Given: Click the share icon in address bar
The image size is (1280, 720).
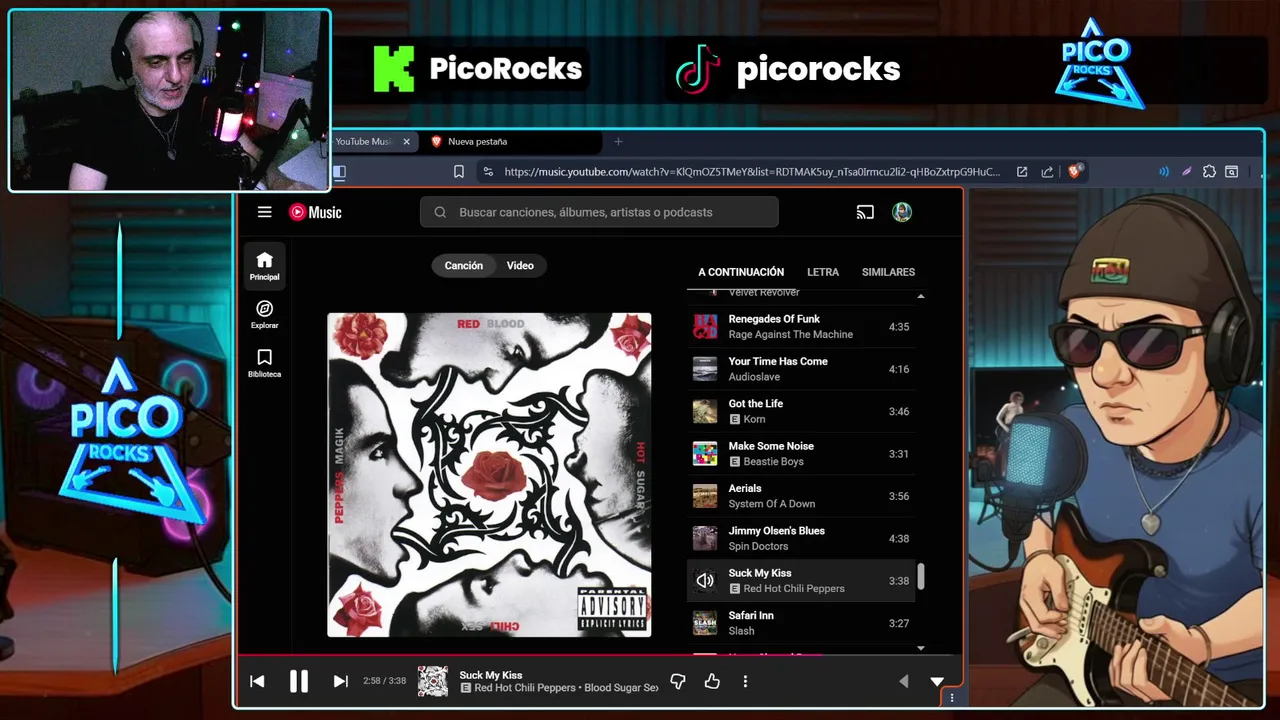Looking at the screenshot, I should 1047,172.
